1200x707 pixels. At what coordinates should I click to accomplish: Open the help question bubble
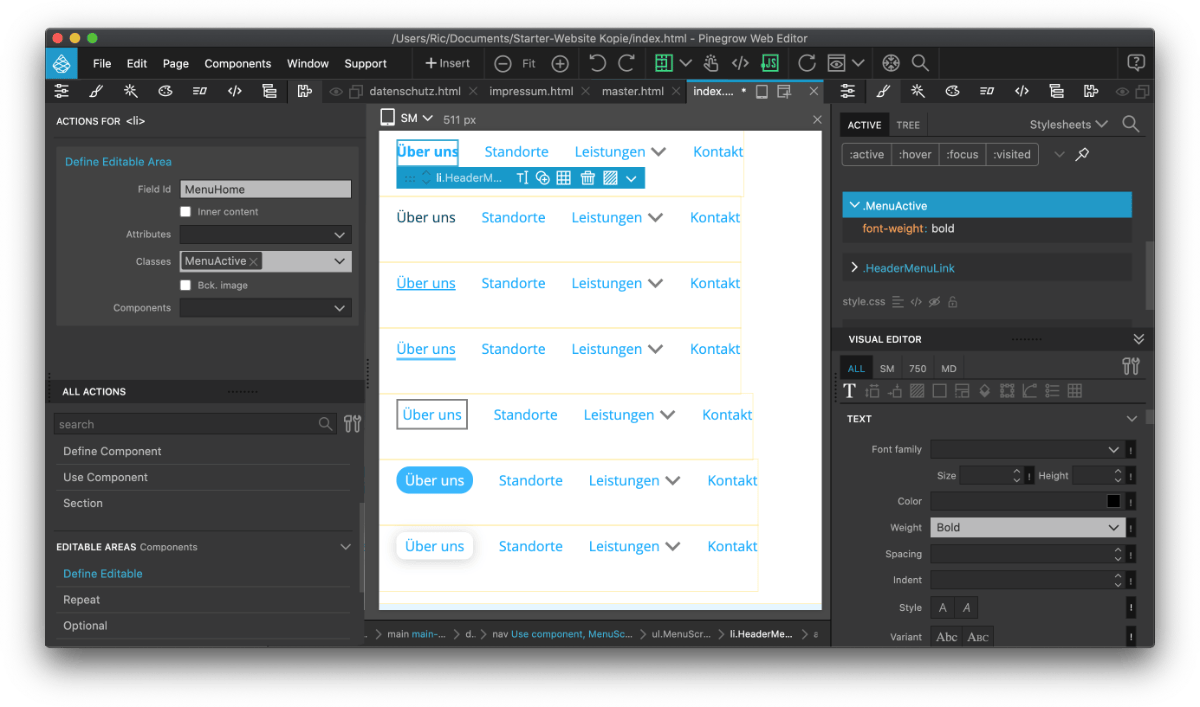point(1136,62)
